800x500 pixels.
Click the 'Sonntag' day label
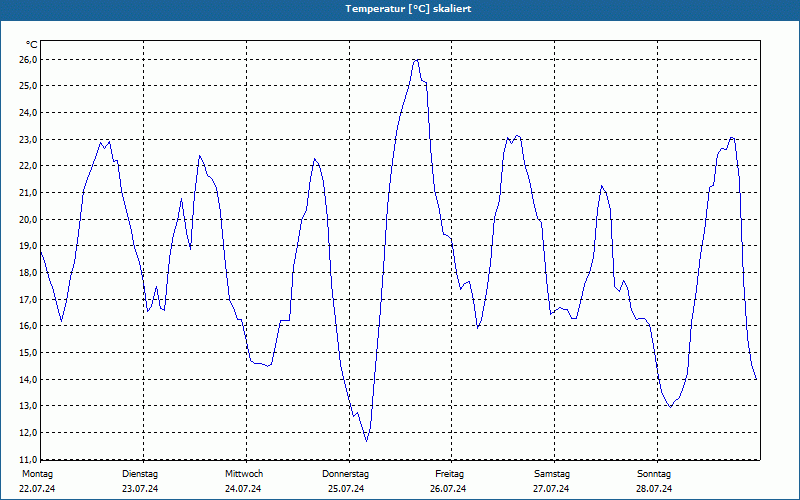point(654,474)
